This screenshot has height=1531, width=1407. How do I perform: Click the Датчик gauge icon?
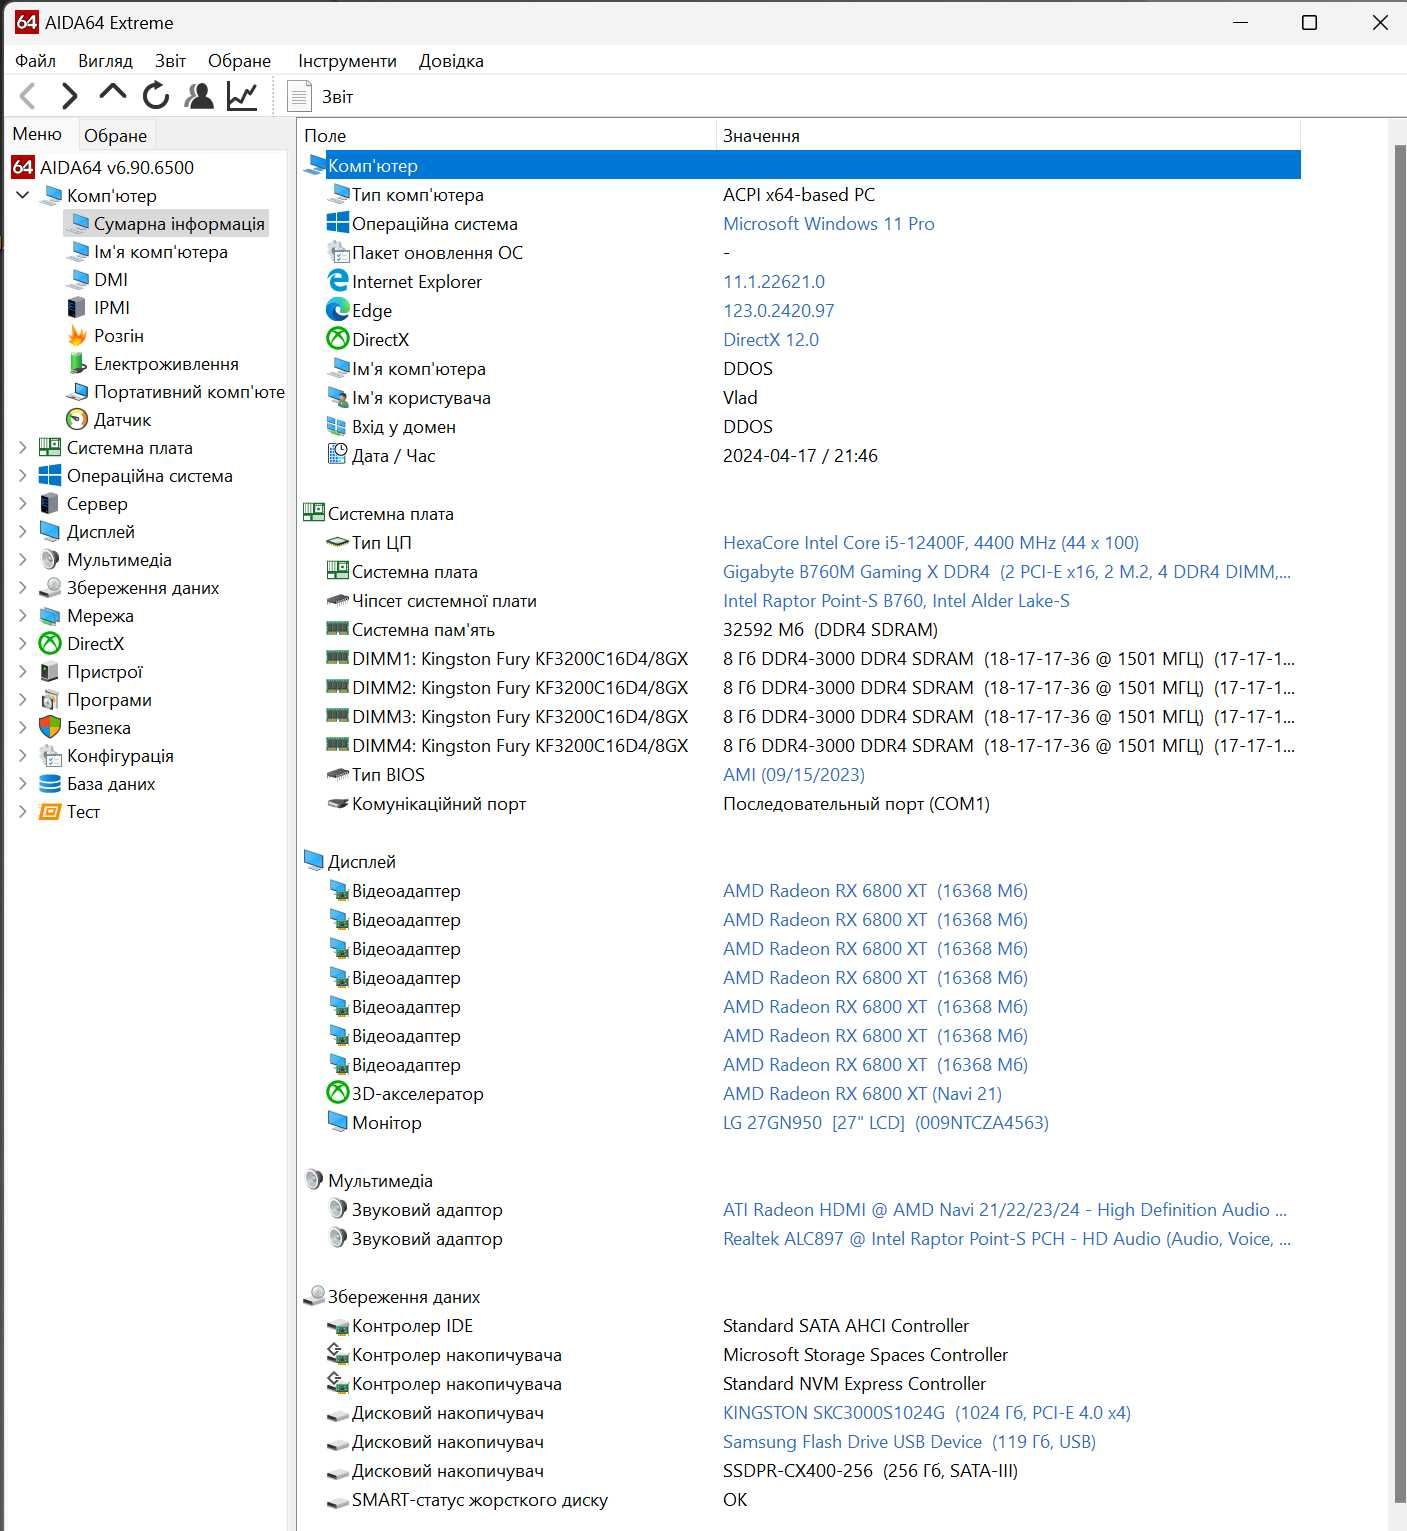[77, 419]
